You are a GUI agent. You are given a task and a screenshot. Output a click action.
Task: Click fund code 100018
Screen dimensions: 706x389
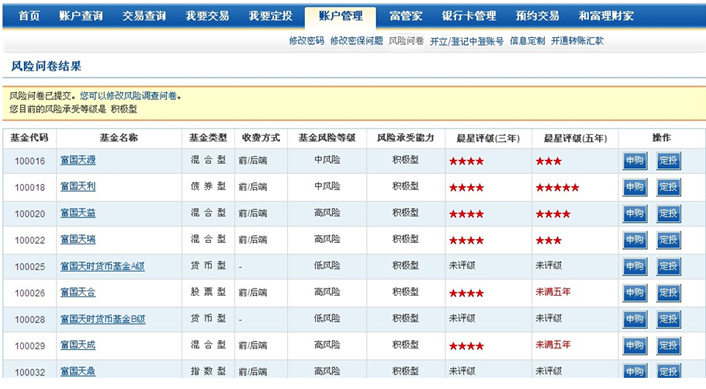tap(30, 187)
